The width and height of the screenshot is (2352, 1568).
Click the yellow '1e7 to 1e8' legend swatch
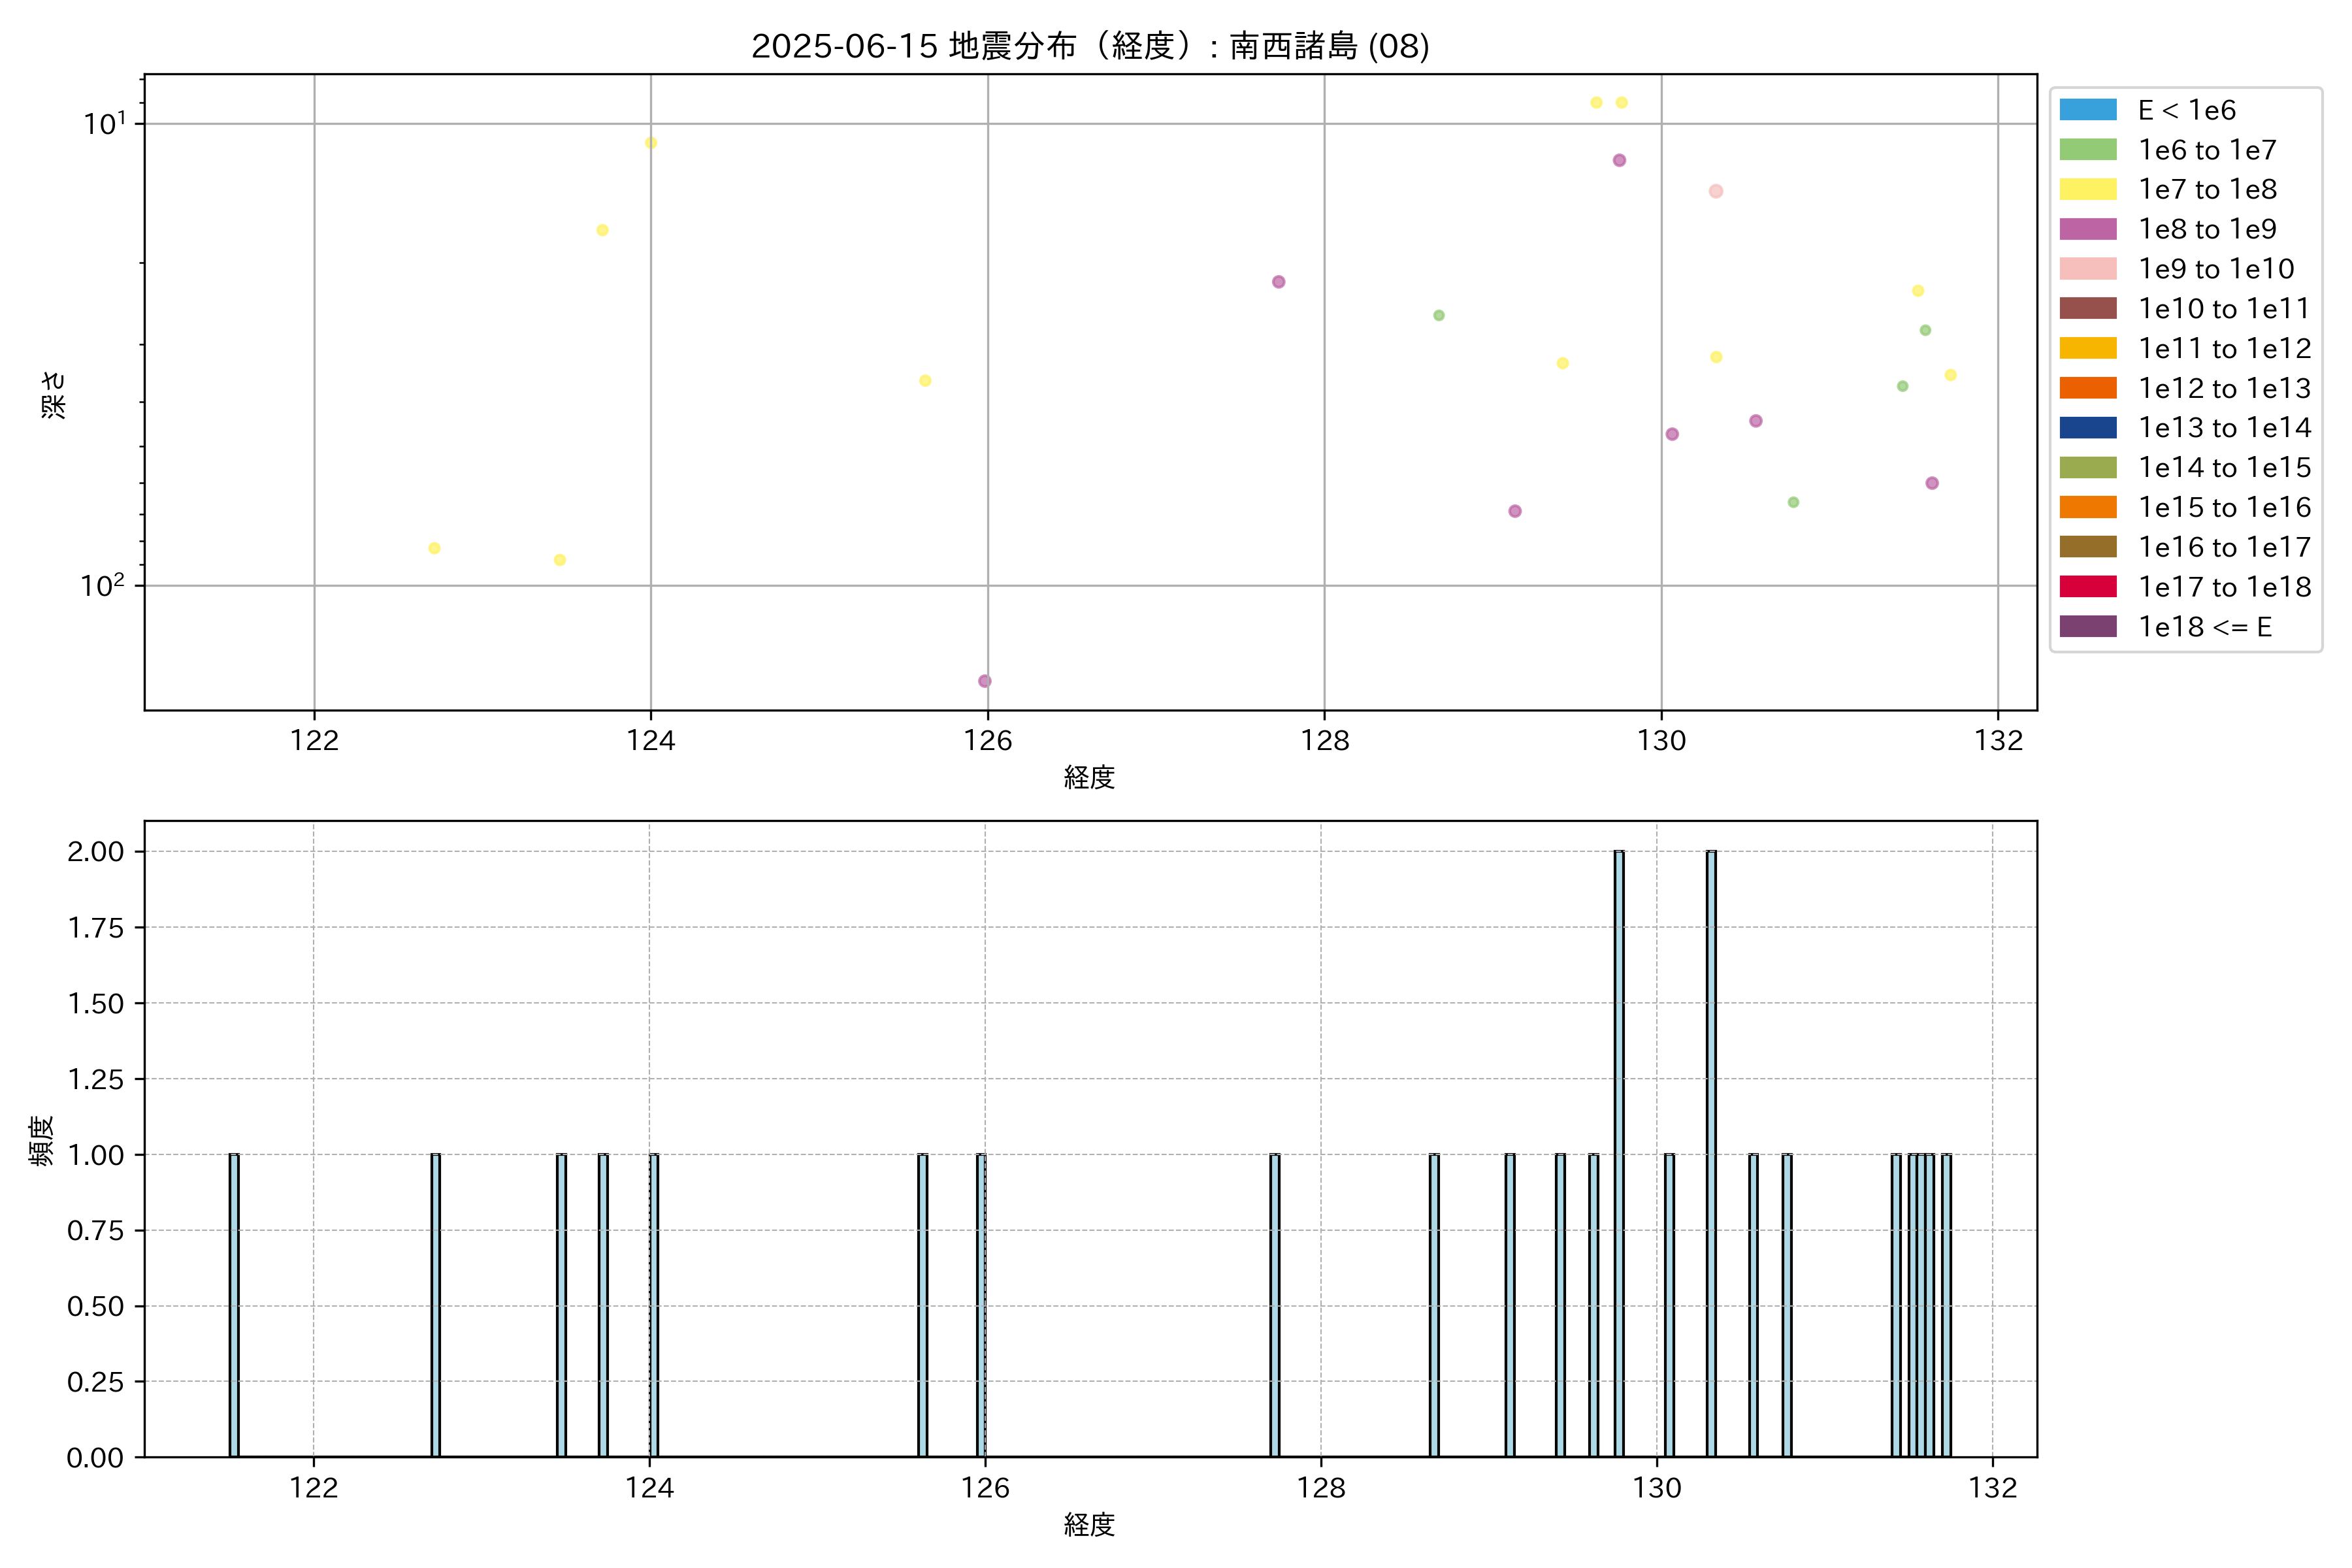pyautogui.click(x=2088, y=189)
